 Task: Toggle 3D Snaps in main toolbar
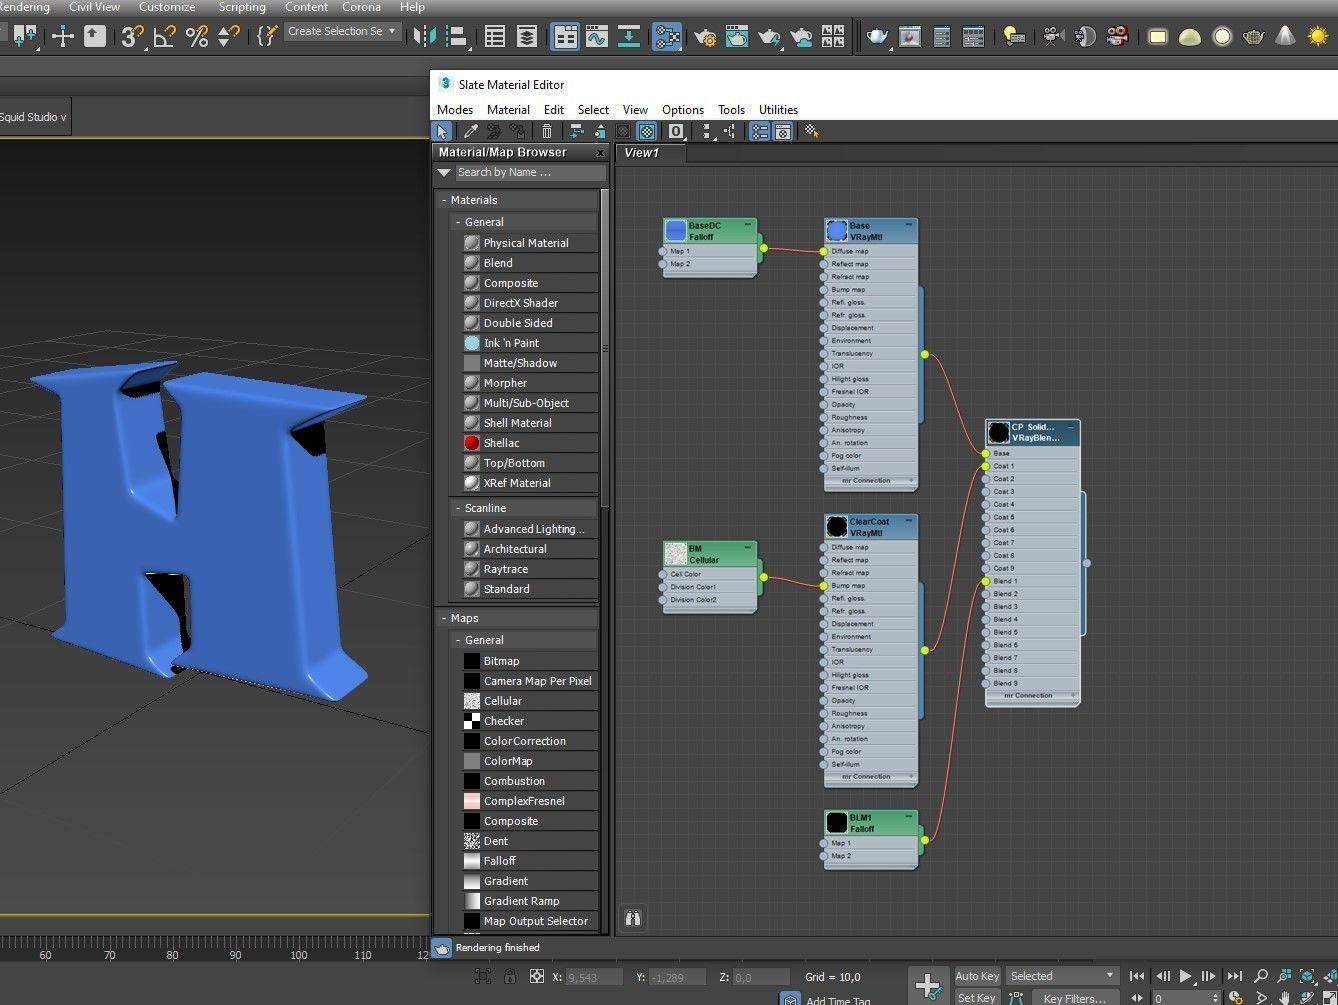(130, 37)
